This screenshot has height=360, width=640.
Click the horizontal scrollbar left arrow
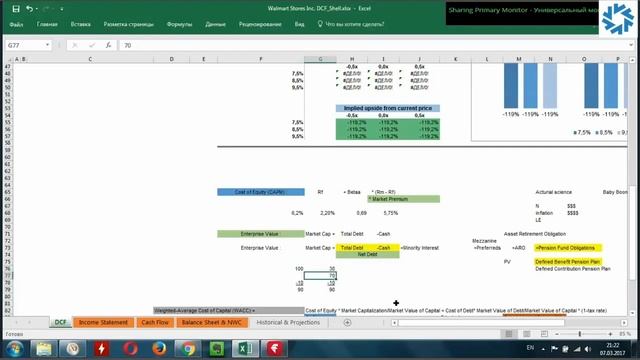(394, 322)
